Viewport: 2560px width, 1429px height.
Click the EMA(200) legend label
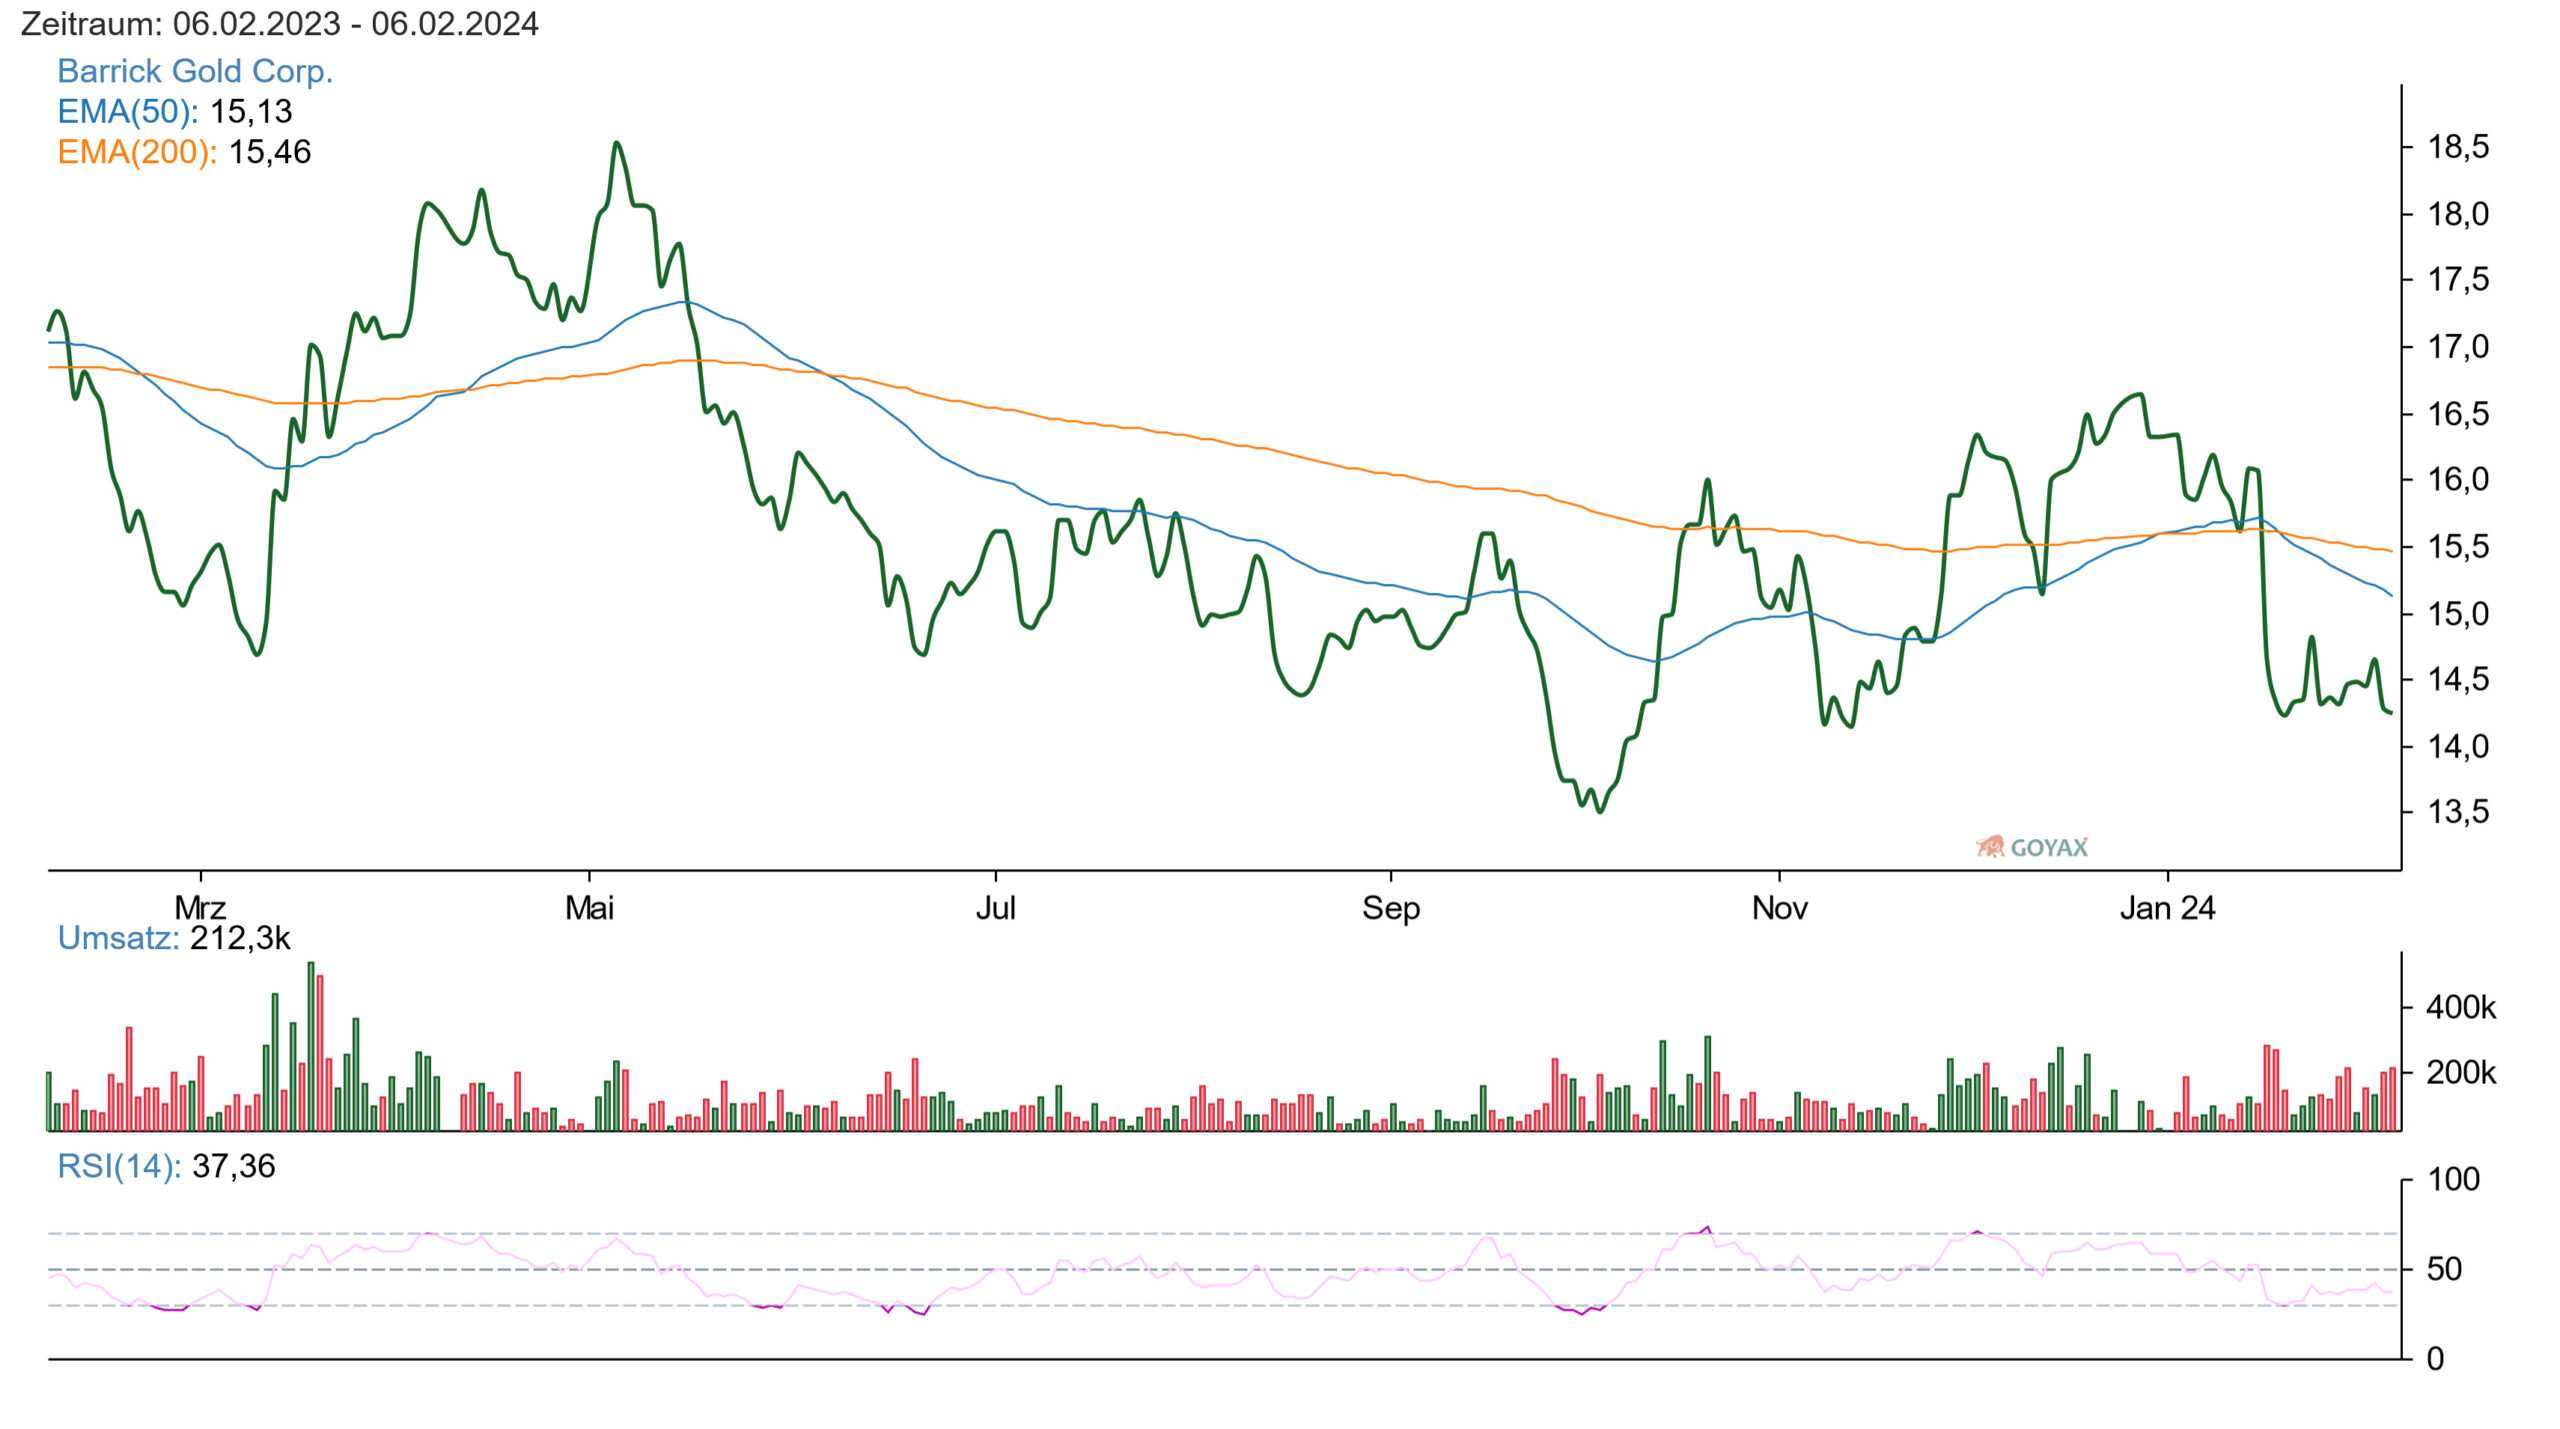tap(137, 152)
